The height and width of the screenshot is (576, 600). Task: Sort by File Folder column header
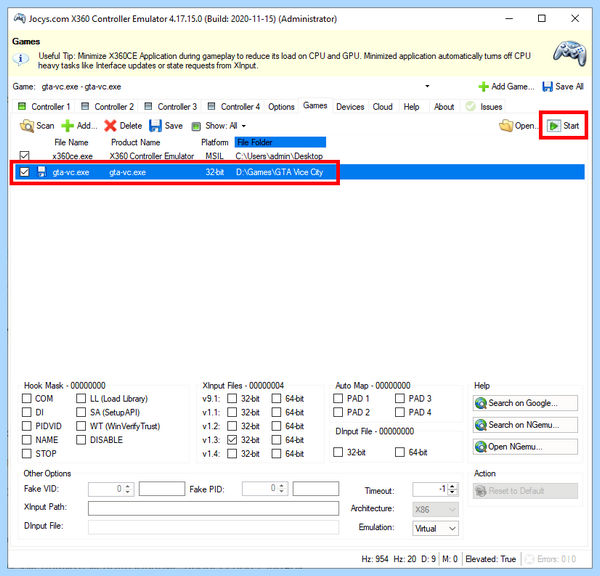(x=280, y=142)
